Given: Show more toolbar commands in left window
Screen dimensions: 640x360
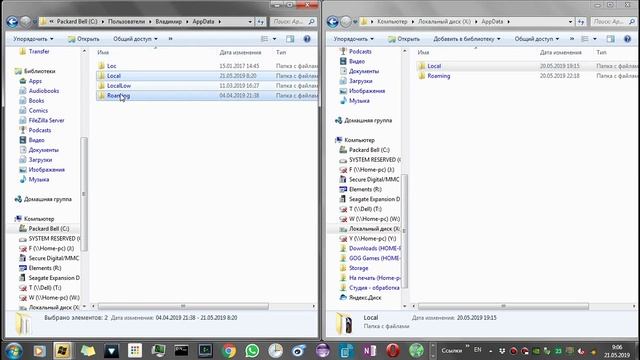Looking at the screenshot, I should click(170, 39).
